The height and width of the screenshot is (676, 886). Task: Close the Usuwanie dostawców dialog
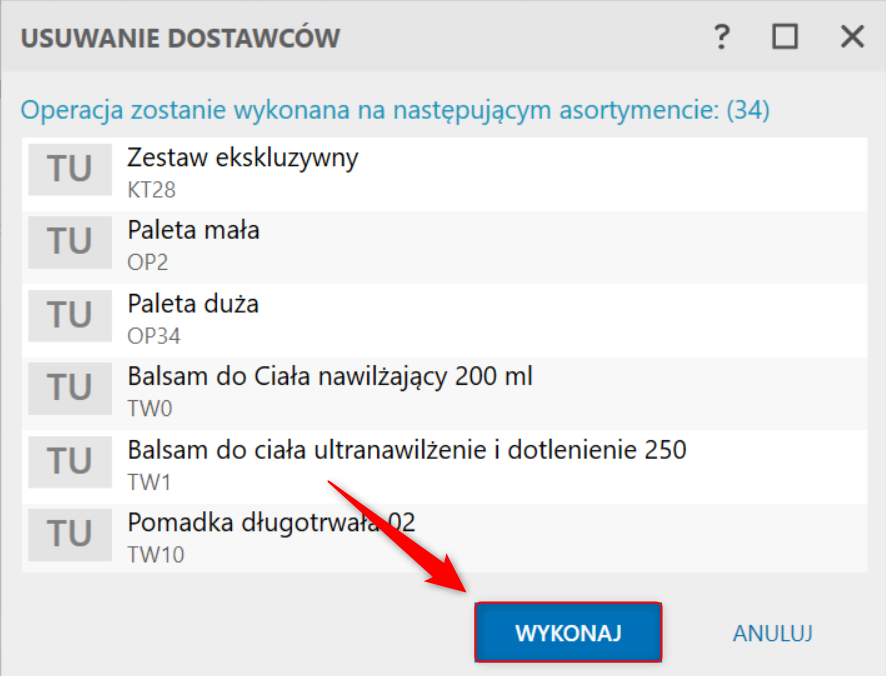coord(852,37)
